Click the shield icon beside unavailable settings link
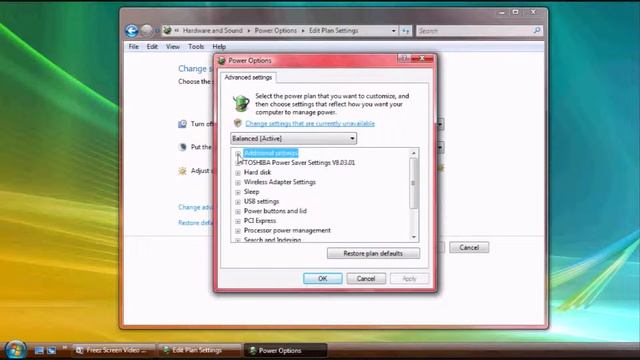This screenshot has height=360, width=640. click(238, 123)
